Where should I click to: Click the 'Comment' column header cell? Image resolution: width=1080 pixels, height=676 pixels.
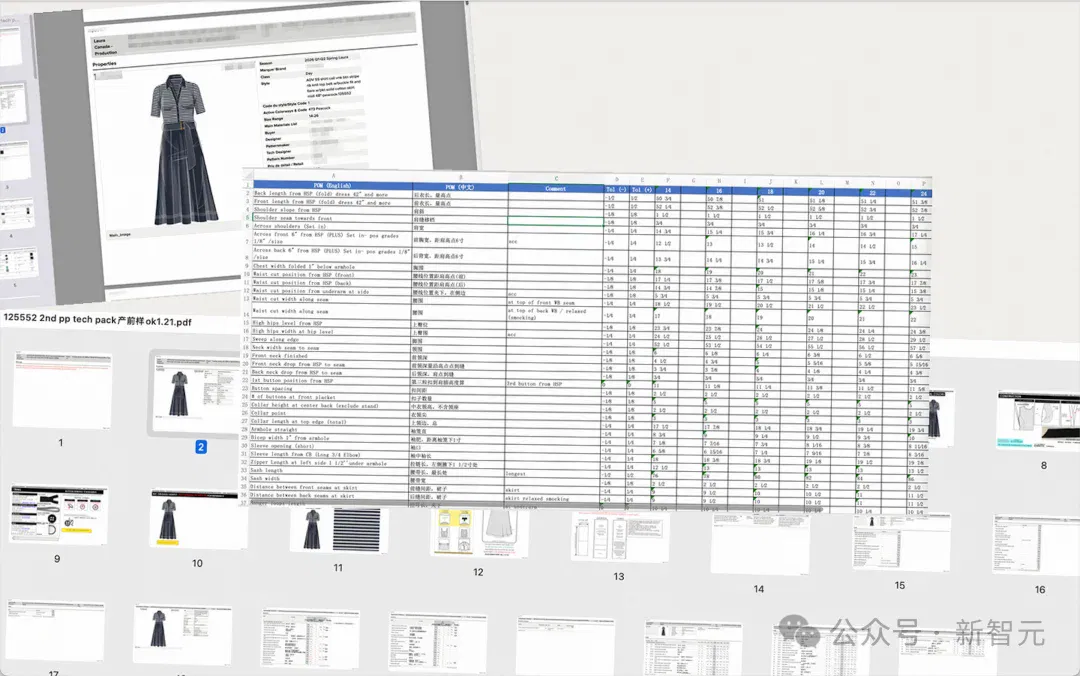tap(556, 187)
